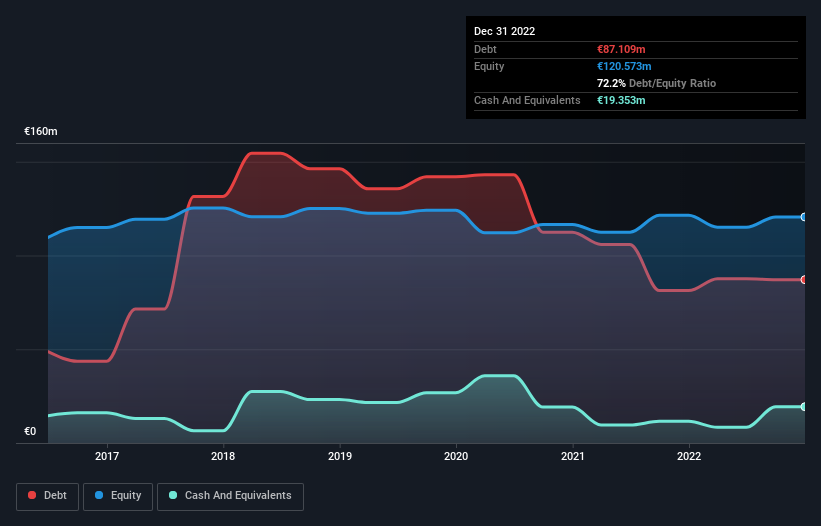Image resolution: width=821 pixels, height=526 pixels.
Task: Click the red Debt legend dot
Action: tap(32, 495)
